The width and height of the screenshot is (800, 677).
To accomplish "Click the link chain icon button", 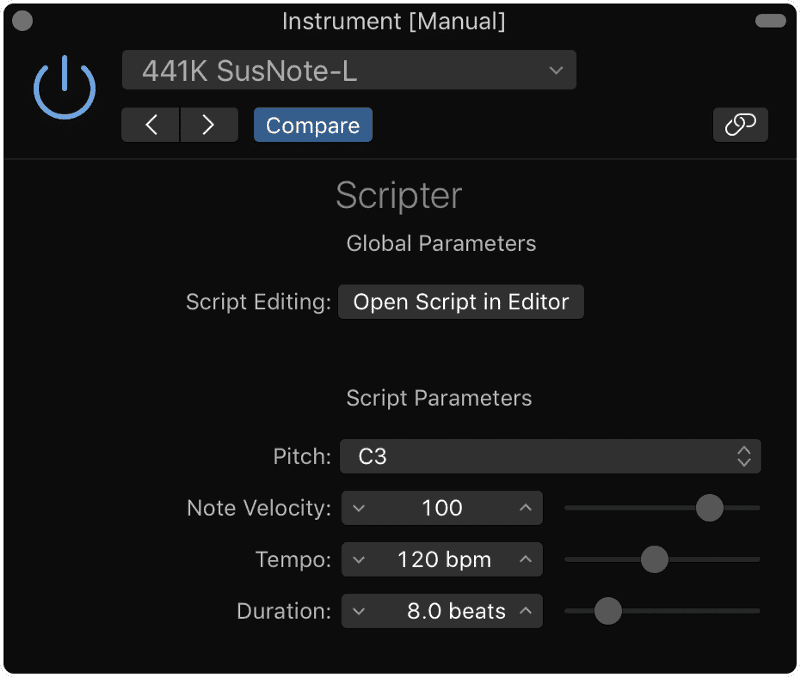I will (x=740, y=124).
